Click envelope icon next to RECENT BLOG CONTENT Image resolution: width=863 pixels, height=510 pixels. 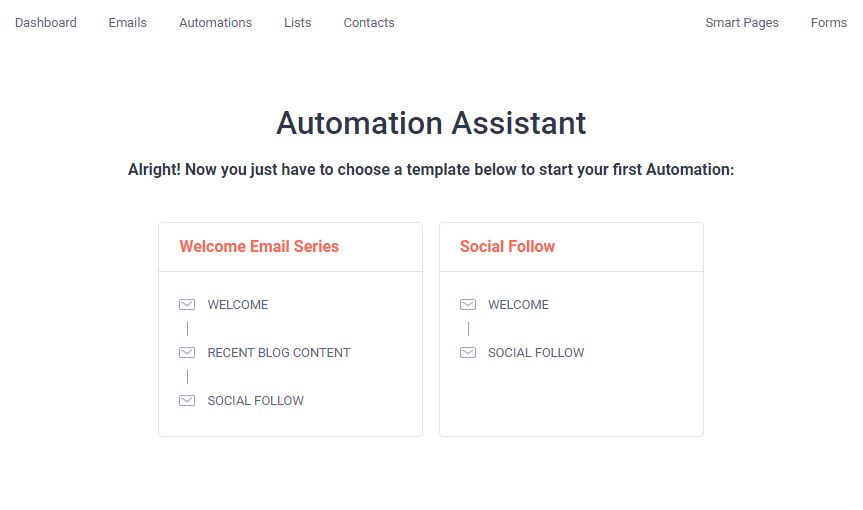coord(187,352)
